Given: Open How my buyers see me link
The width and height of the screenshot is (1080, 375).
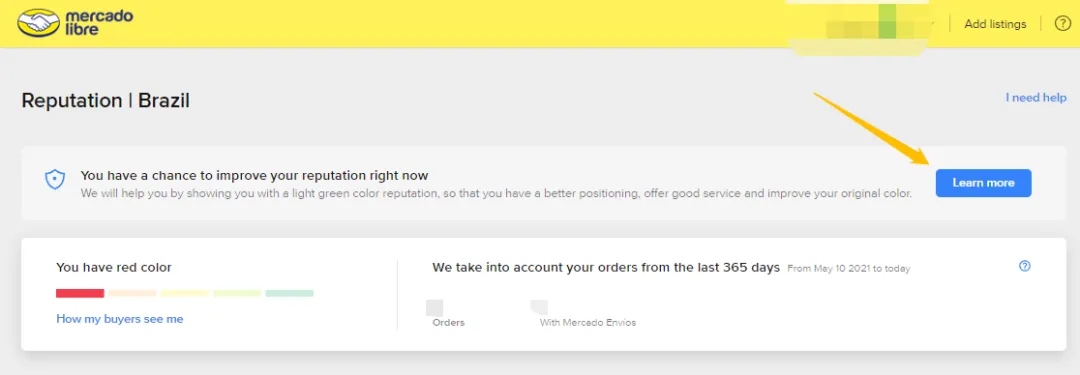Looking at the screenshot, I should pyautogui.click(x=120, y=319).
